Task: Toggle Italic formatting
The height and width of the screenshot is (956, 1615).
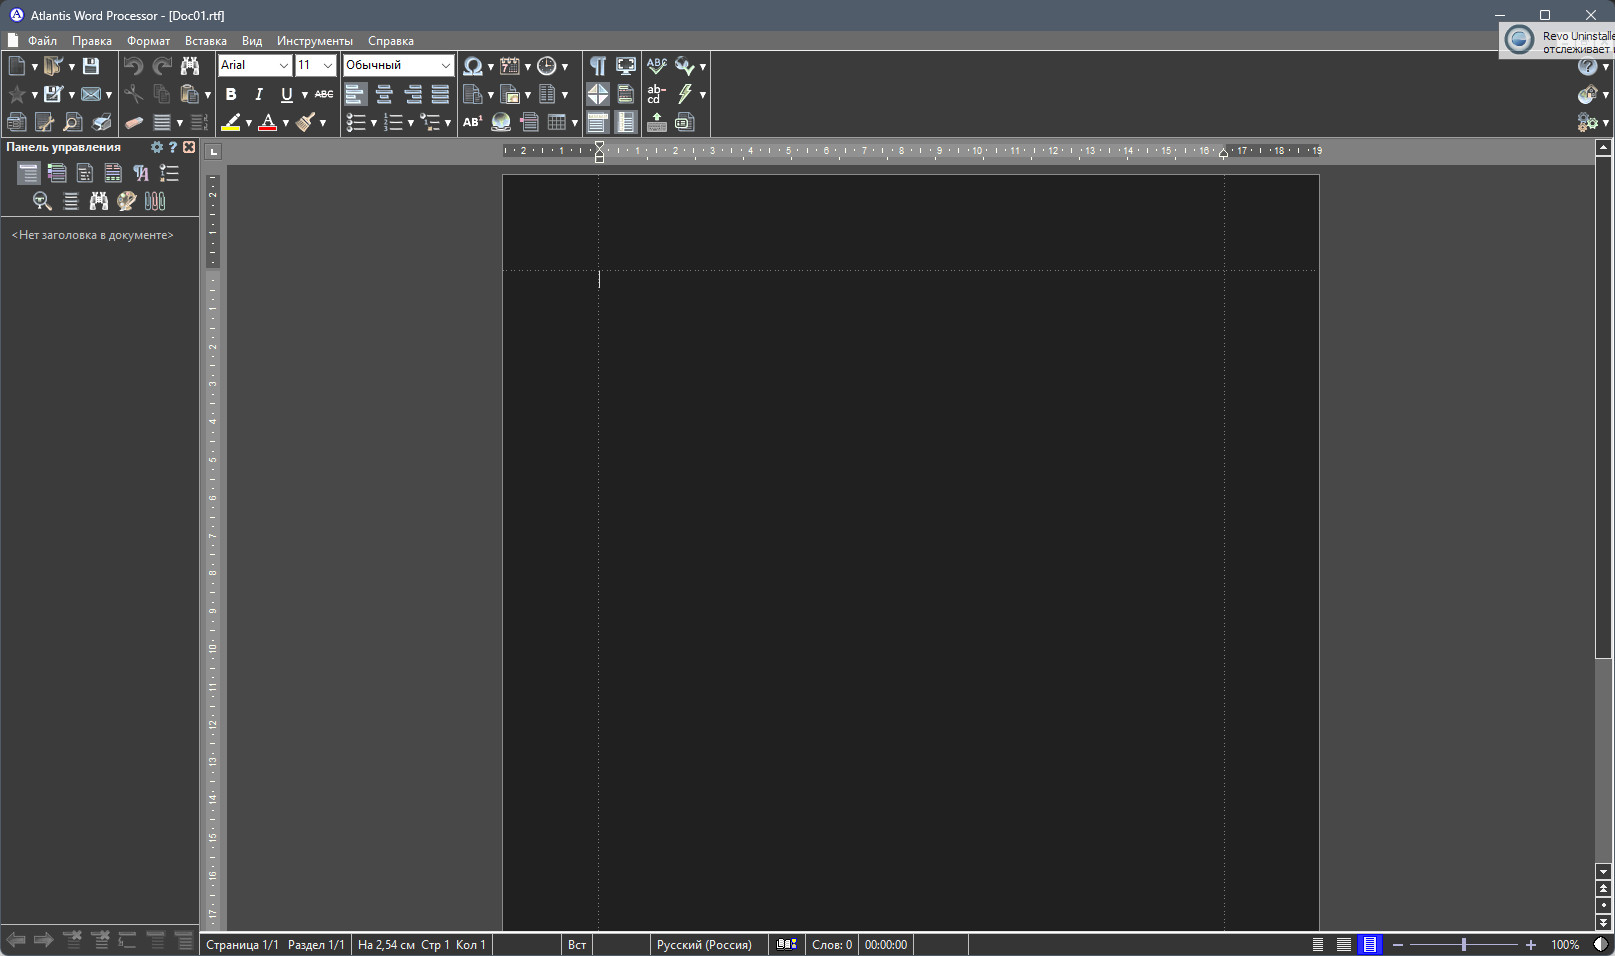Action: pos(259,94)
